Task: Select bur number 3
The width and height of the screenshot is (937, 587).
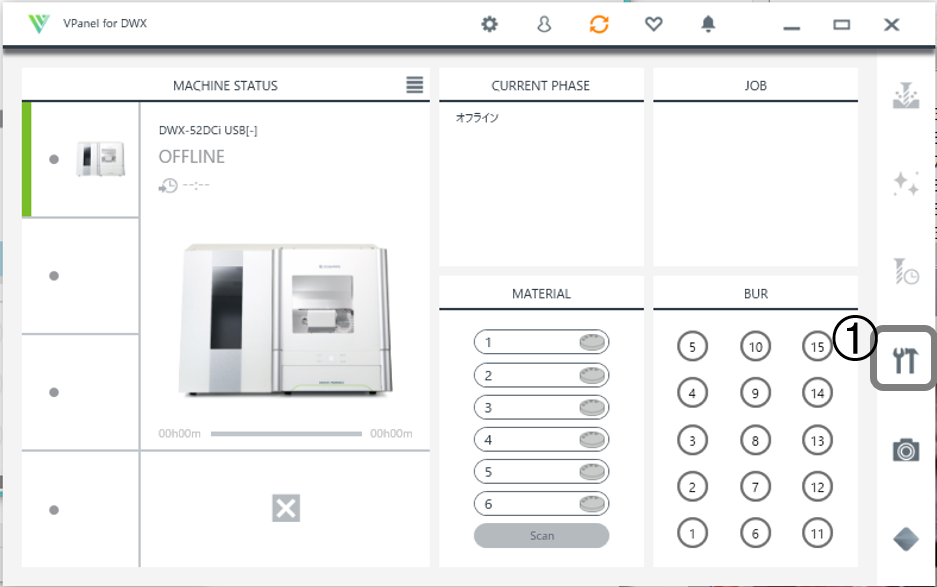Action: pyautogui.click(x=692, y=441)
